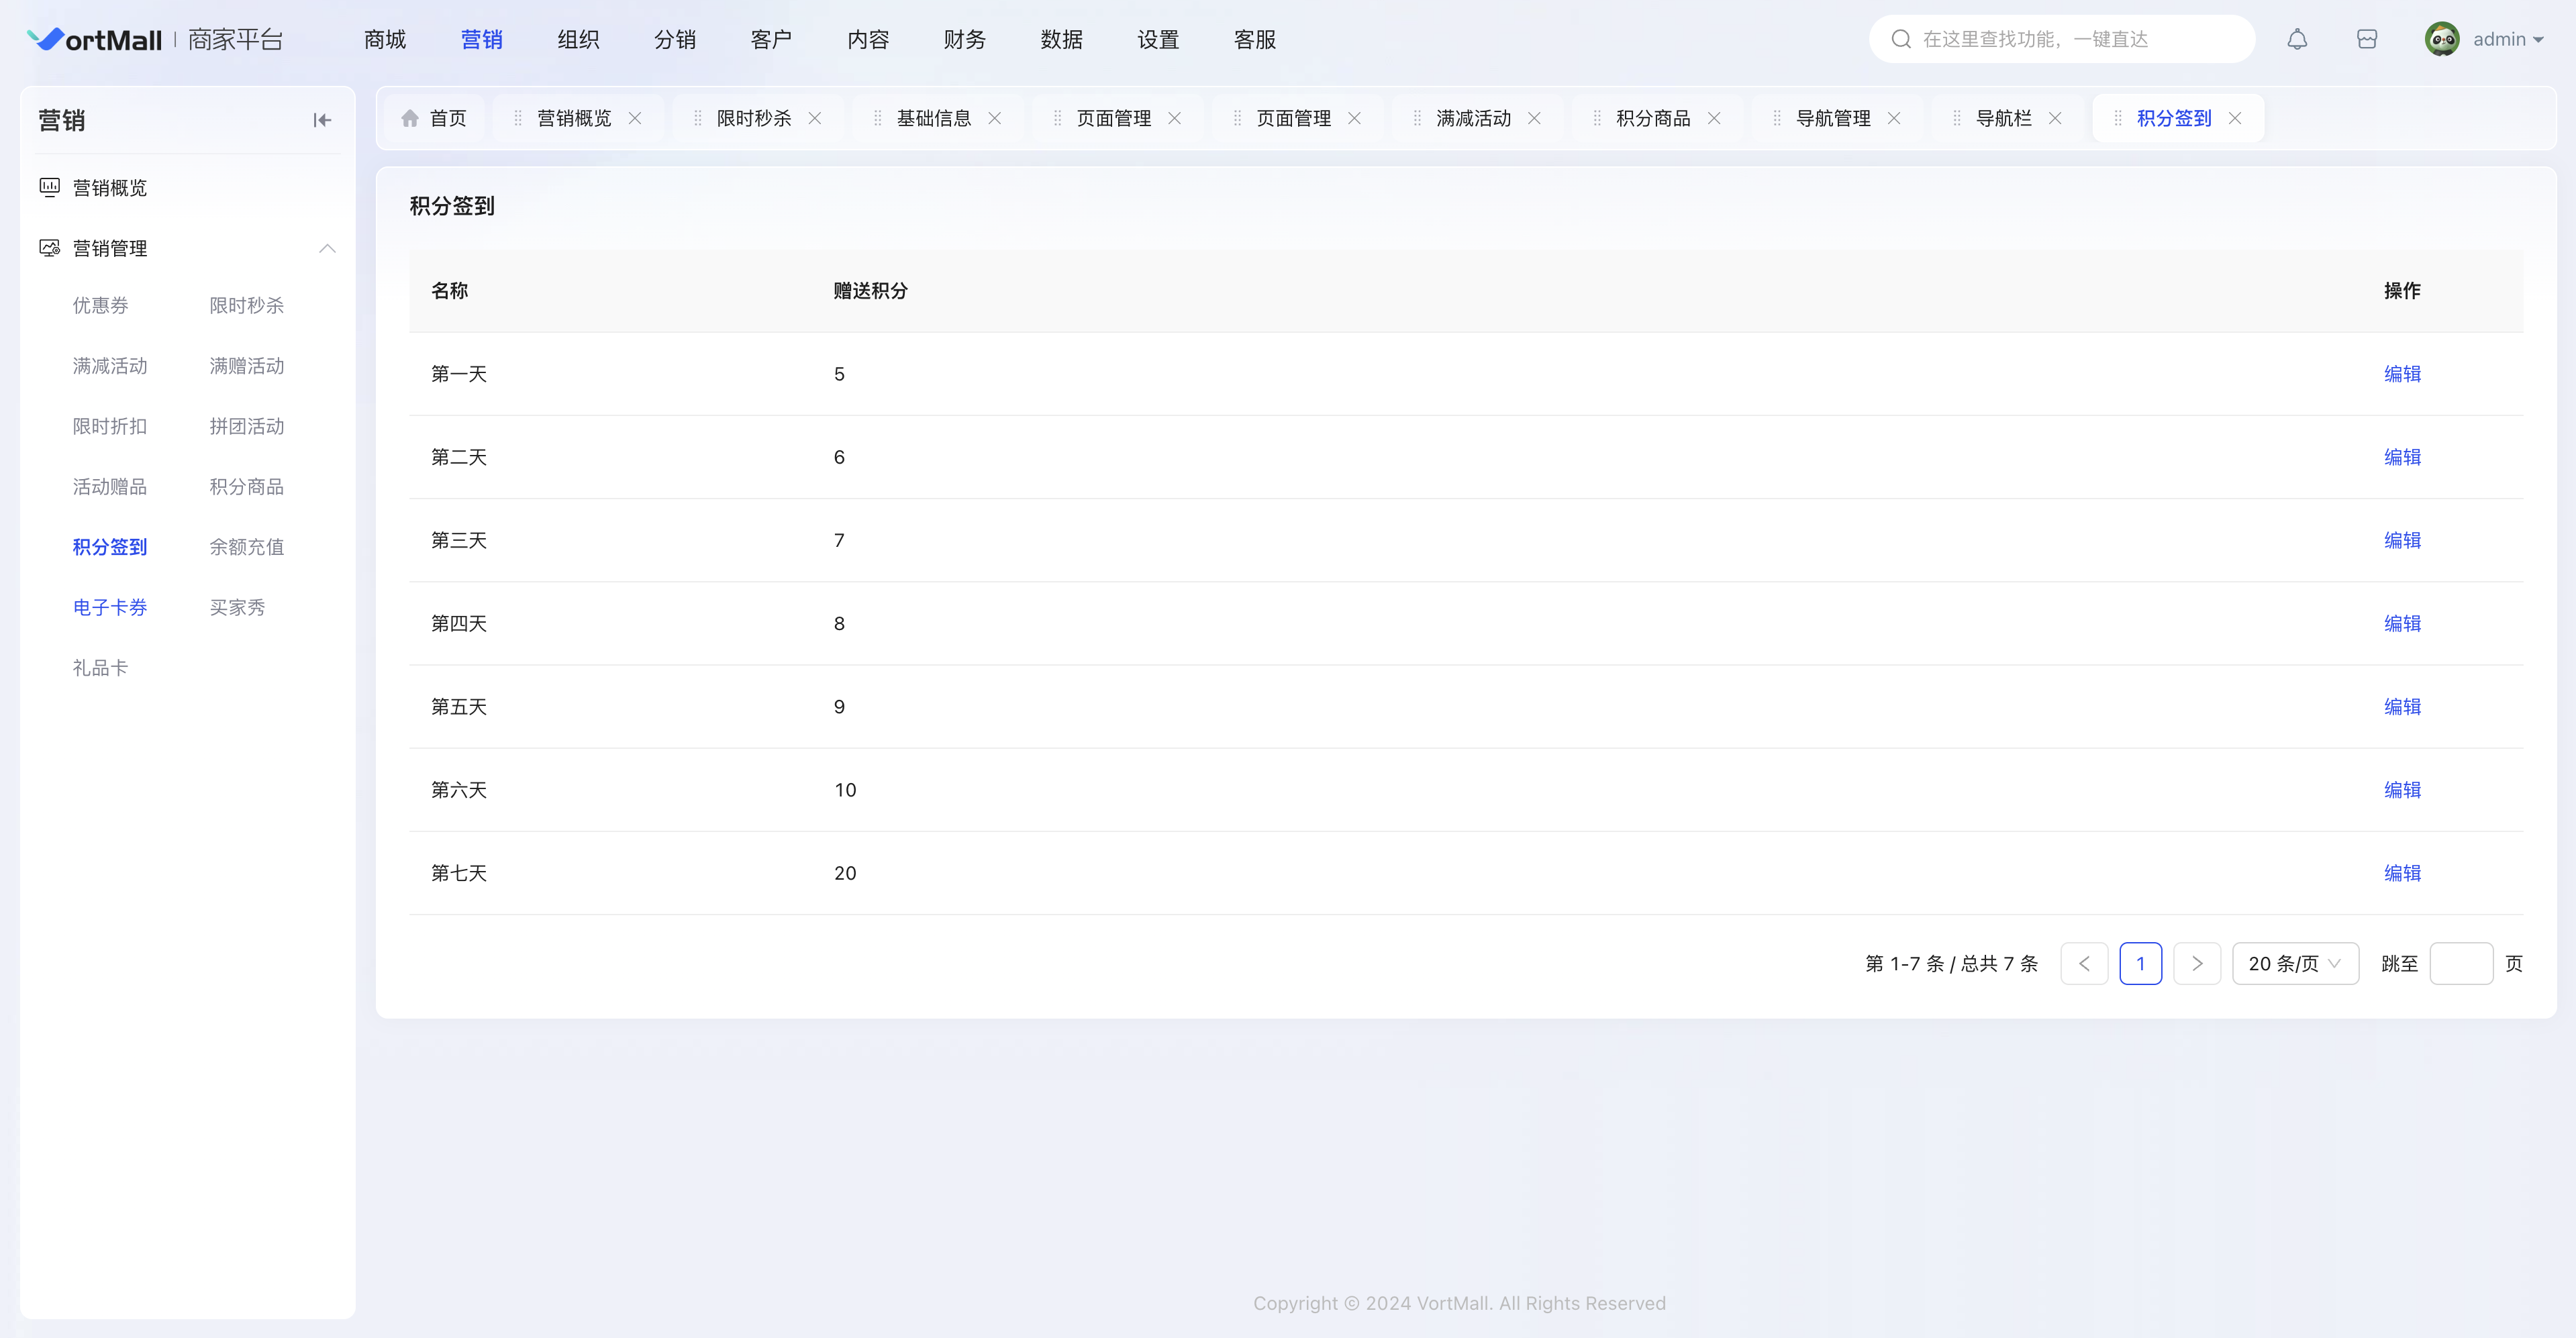Edit the 第七天 sign-in row
Viewport: 2576px width, 1338px height.
point(2401,873)
